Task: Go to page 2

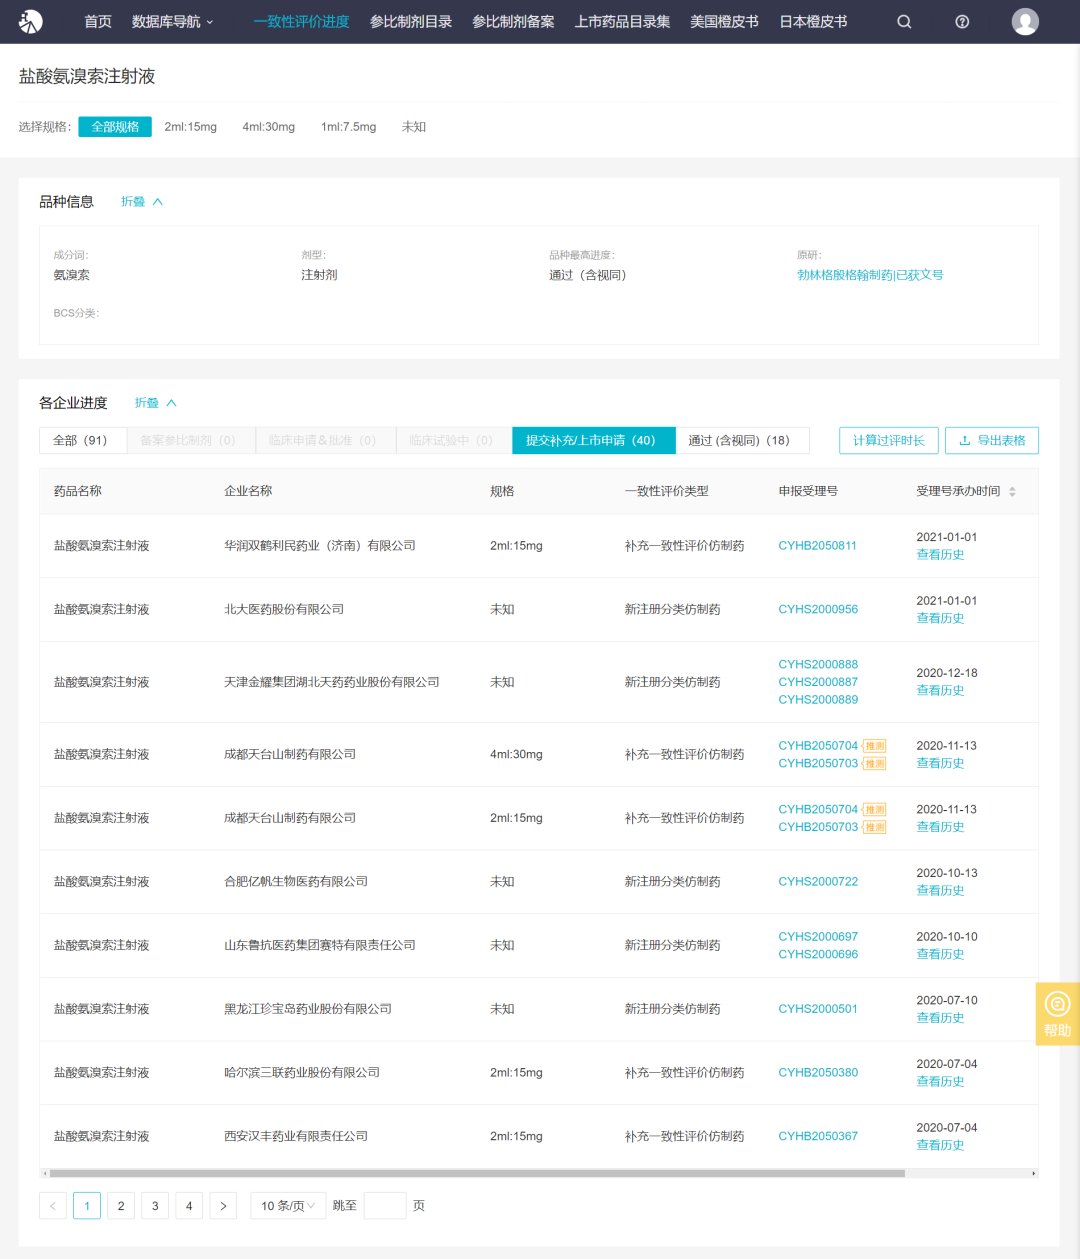Action: [x=121, y=1206]
